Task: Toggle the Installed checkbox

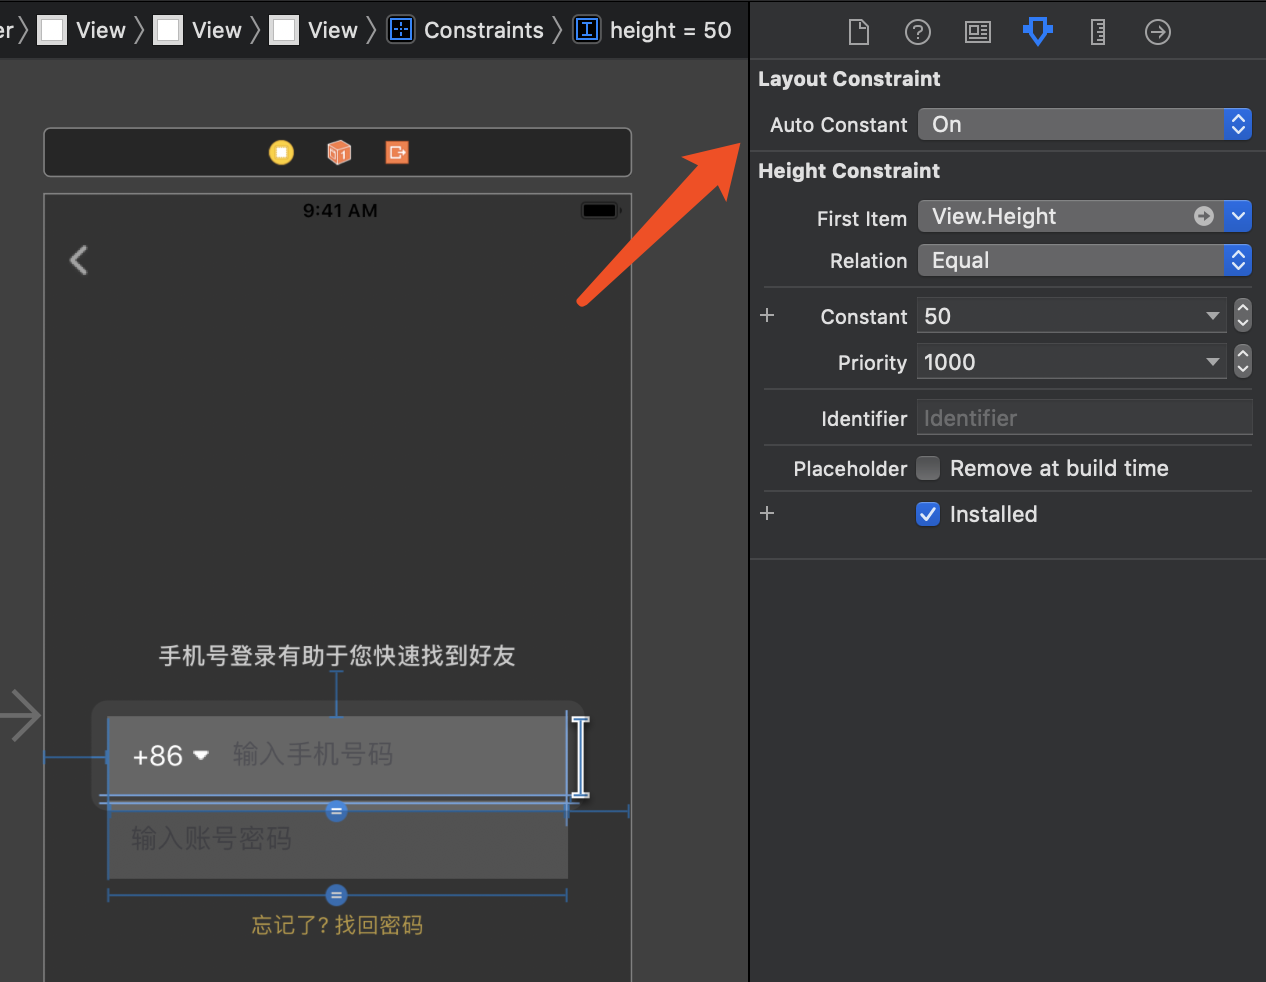Action: tap(928, 514)
